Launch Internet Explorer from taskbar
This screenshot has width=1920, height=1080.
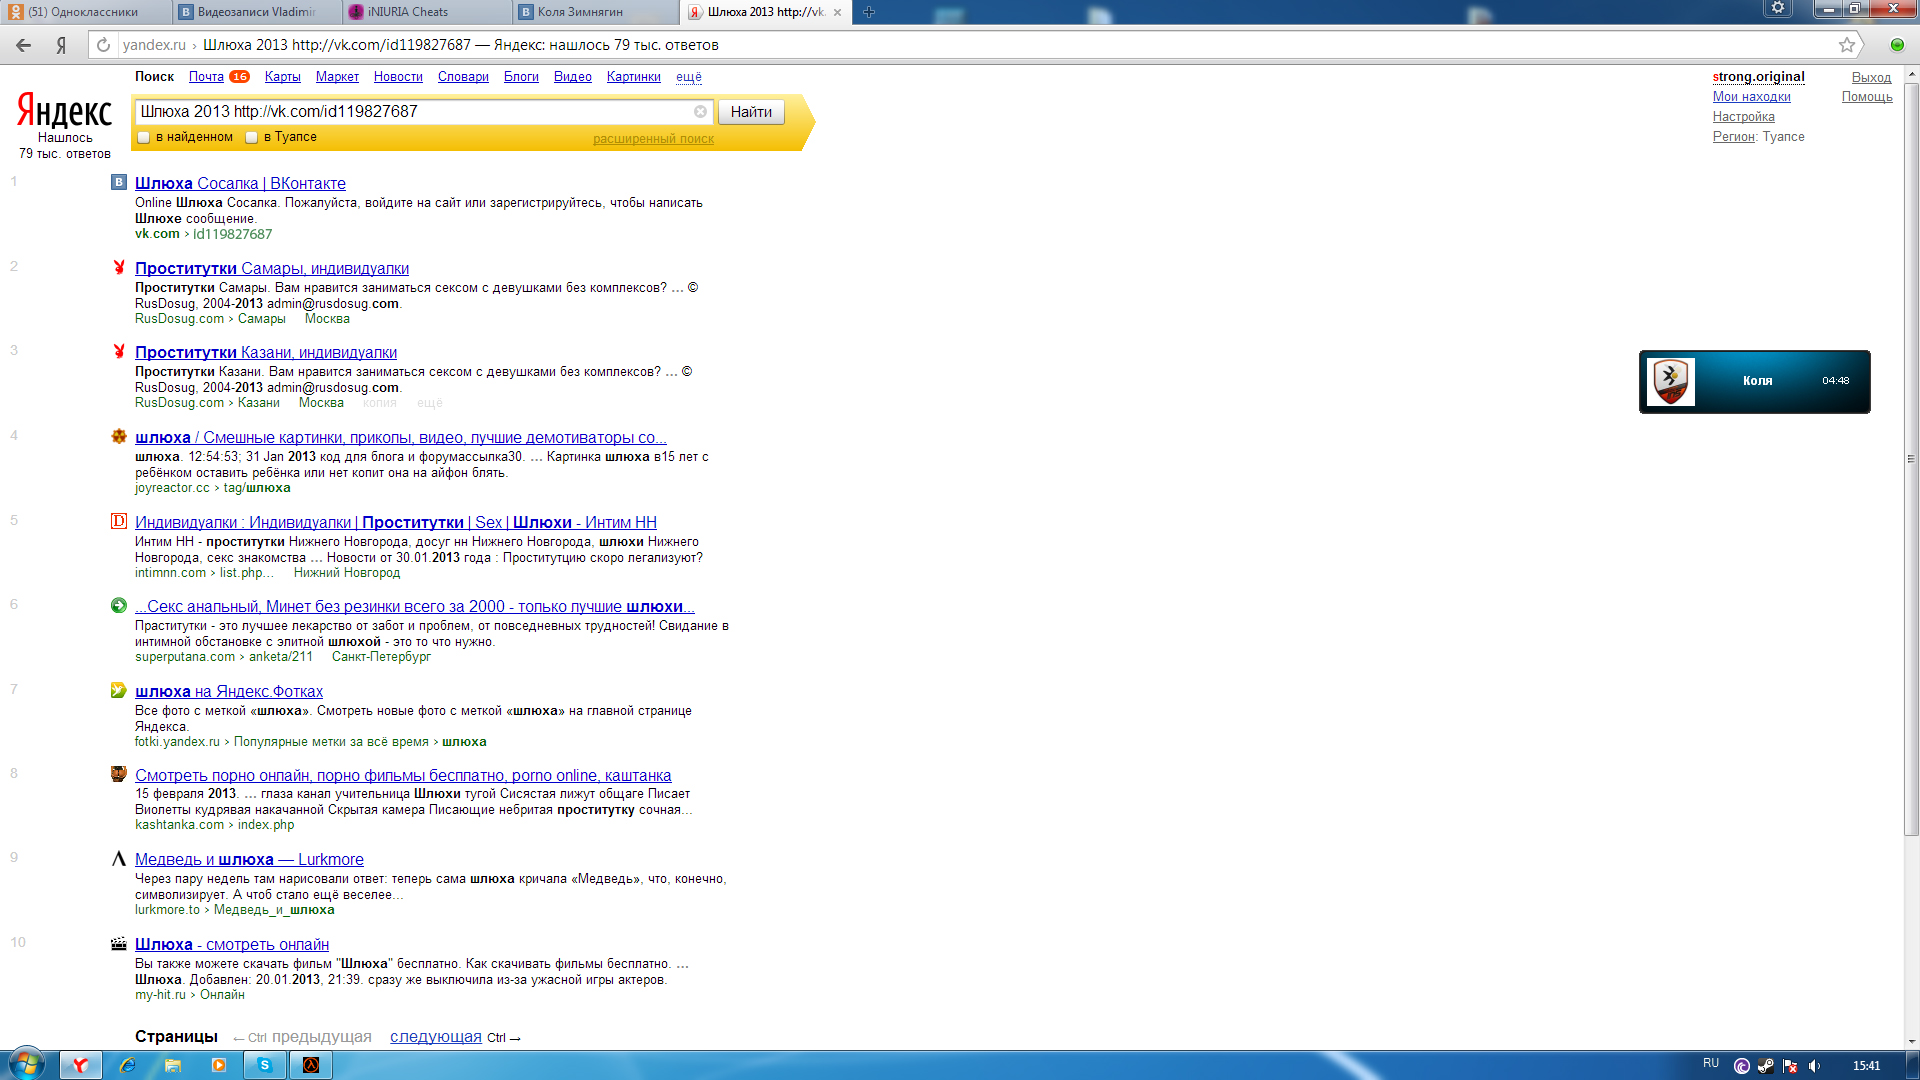click(127, 1065)
